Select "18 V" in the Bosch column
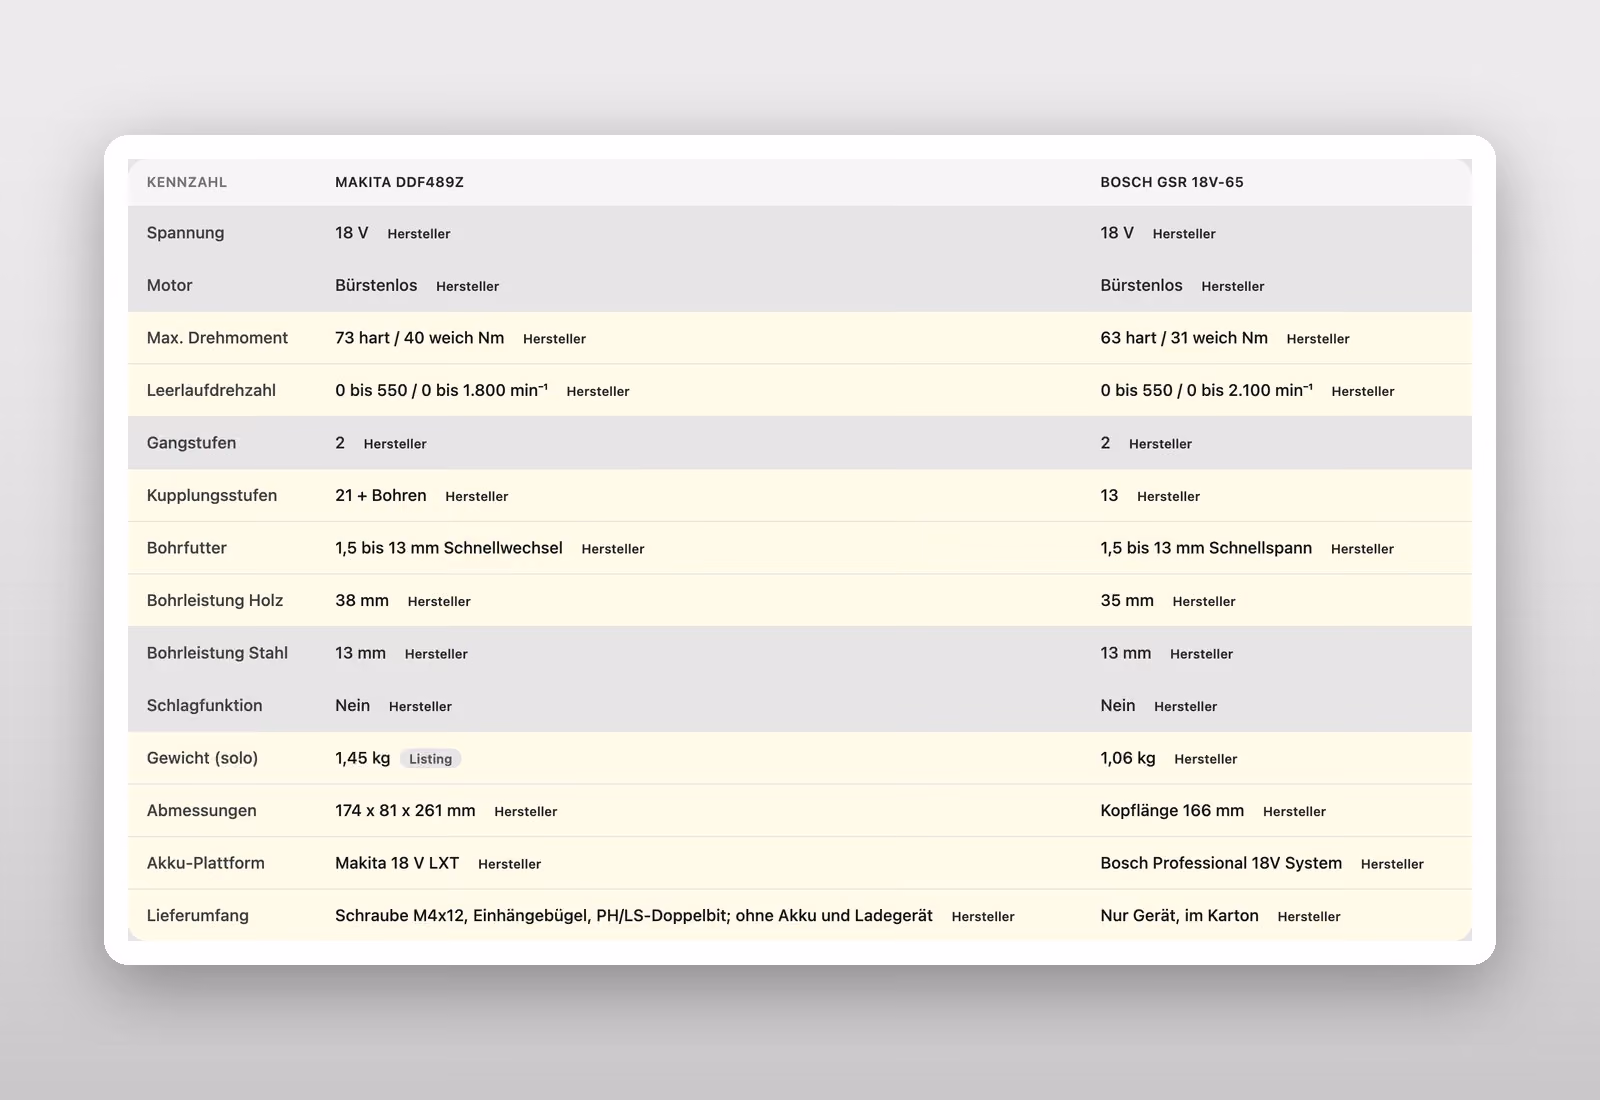1600x1100 pixels. click(x=1117, y=233)
